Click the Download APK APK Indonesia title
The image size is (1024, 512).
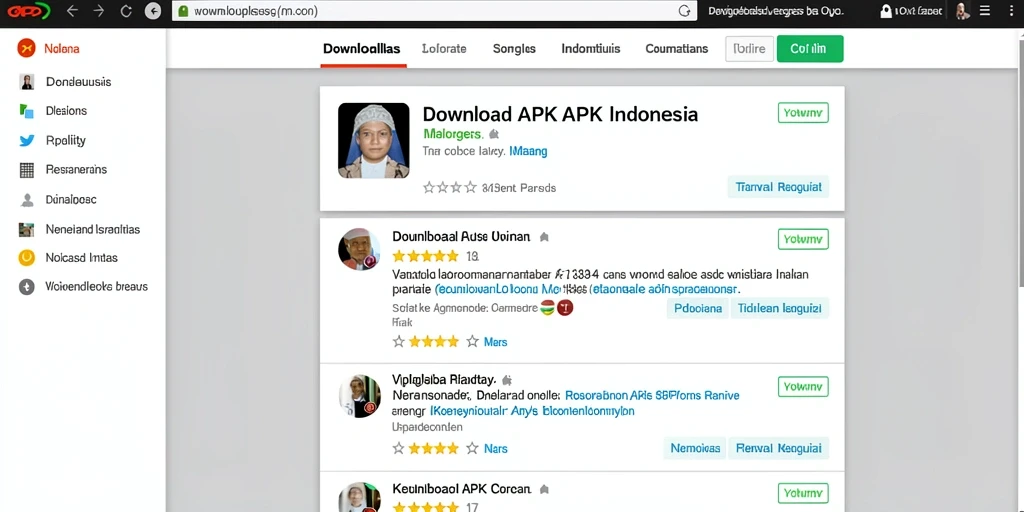click(560, 114)
